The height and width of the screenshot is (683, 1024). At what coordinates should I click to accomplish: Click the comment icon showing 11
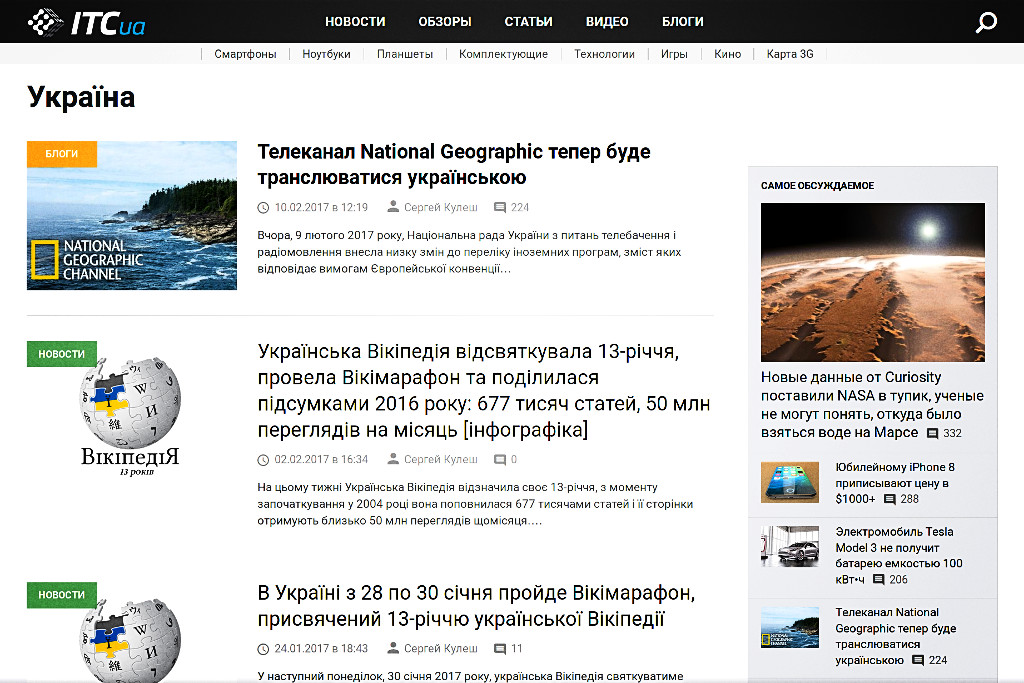click(500, 649)
